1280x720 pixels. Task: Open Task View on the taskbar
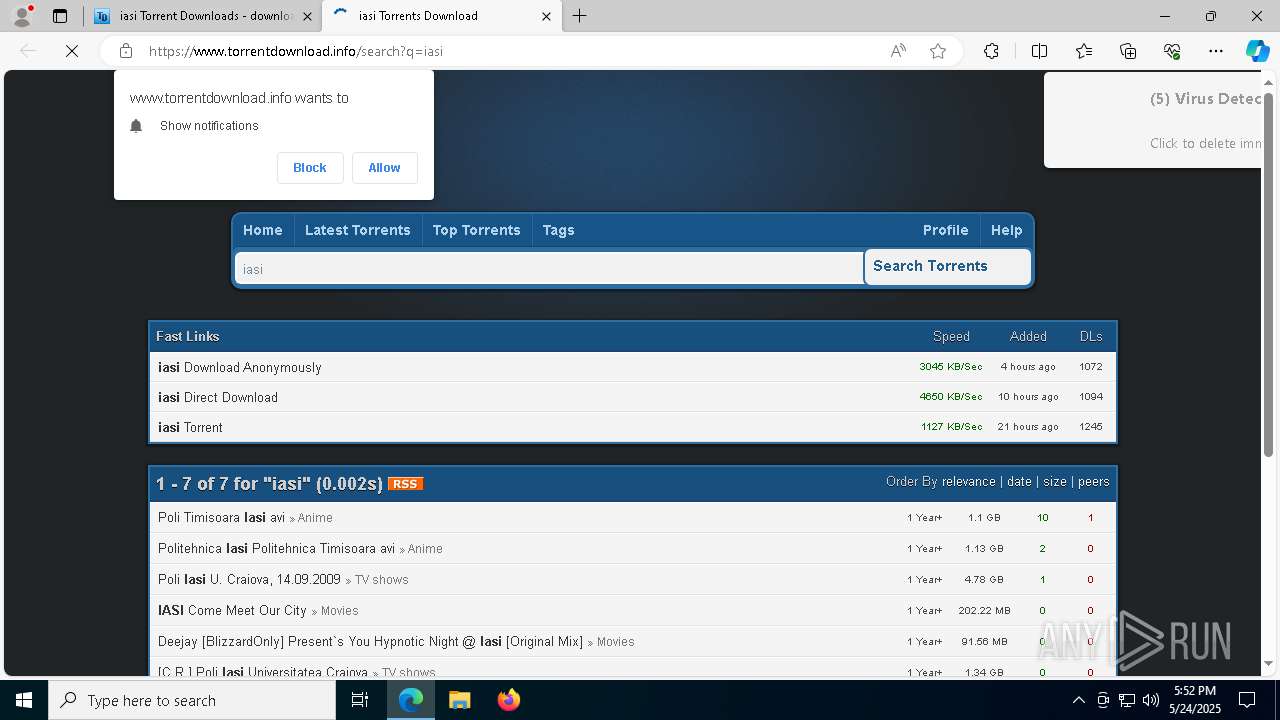pyautogui.click(x=360, y=700)
